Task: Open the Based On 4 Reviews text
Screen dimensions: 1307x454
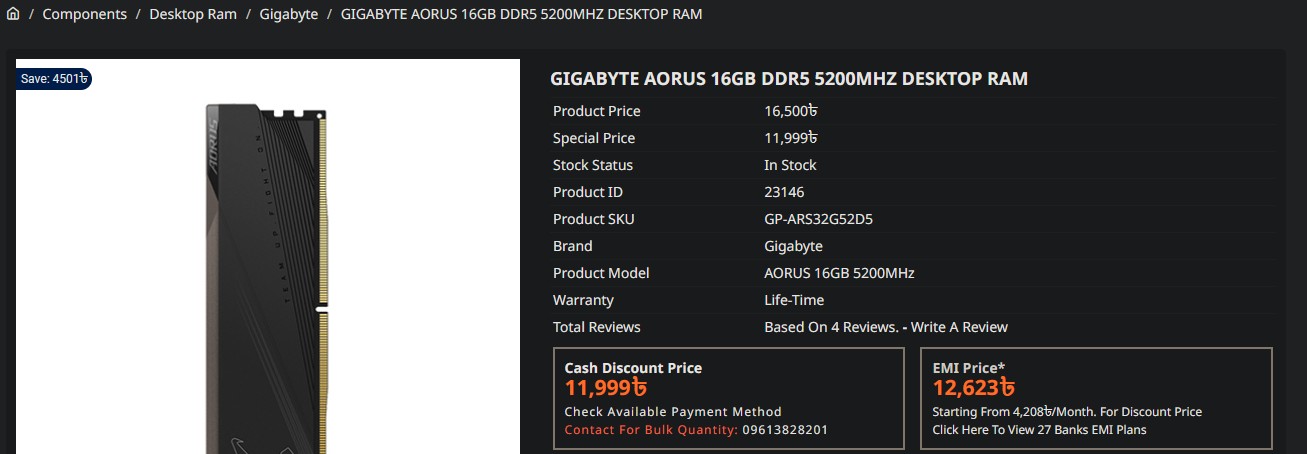Action: [831, 327]
